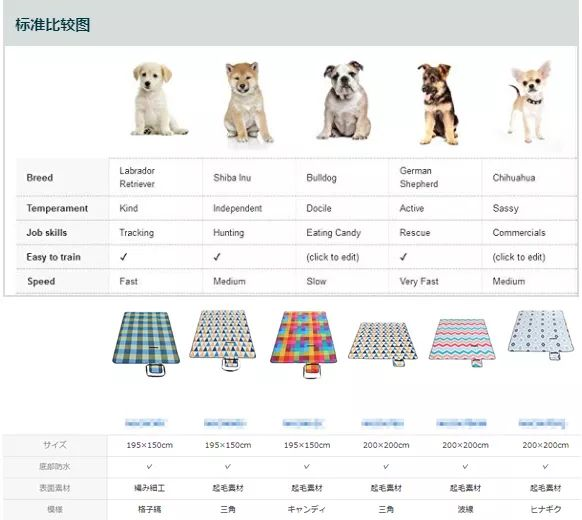Viewport: 582px width, 520px height.
Task: Click the 模様 row label
Action: tap(55, 509)
